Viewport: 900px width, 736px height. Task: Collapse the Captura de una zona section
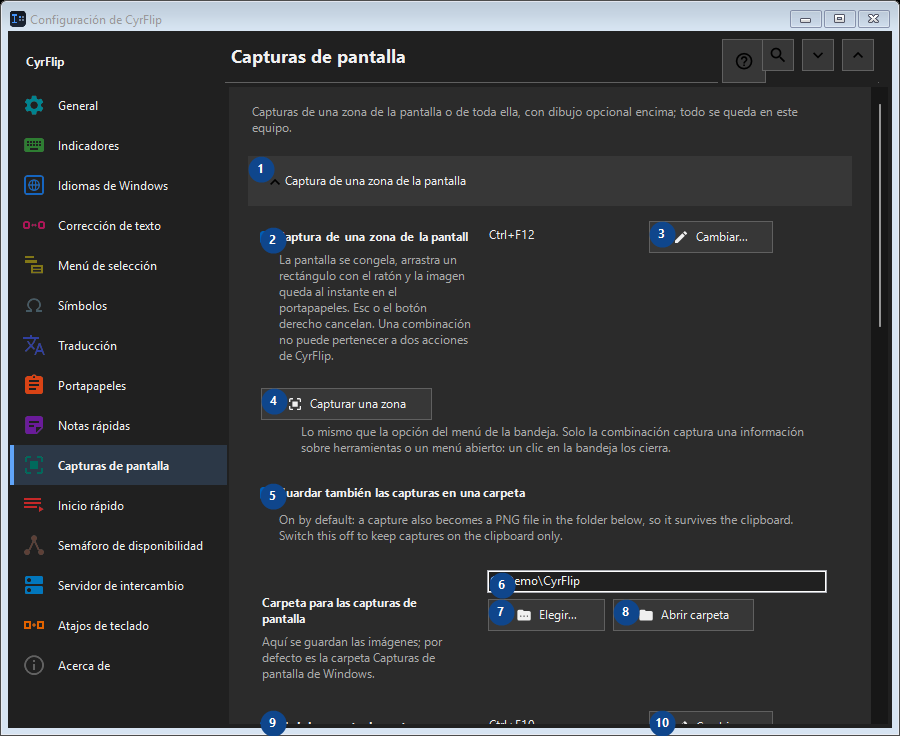tap(549, 181)
